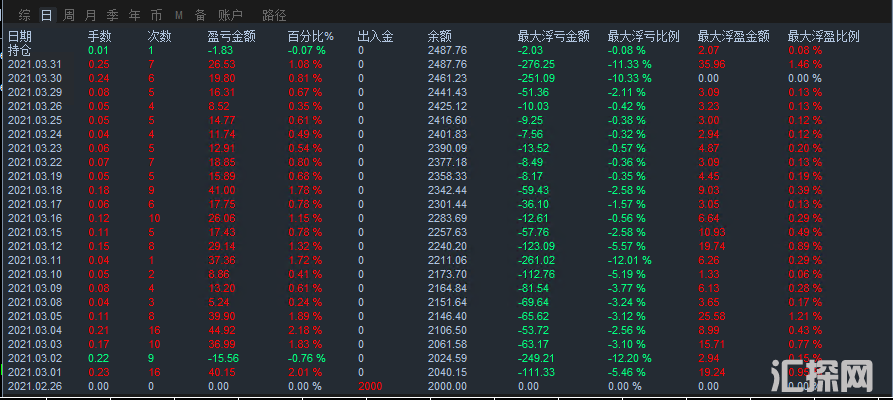
Task: Open the 币 currency tab
Action: coord(156,15)
